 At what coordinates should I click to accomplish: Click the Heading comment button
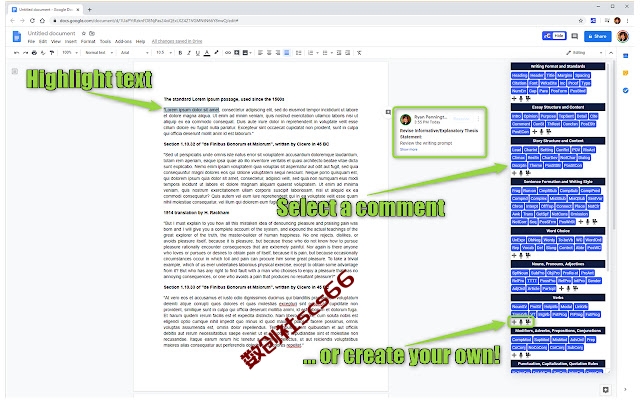(x=519, y=76)
